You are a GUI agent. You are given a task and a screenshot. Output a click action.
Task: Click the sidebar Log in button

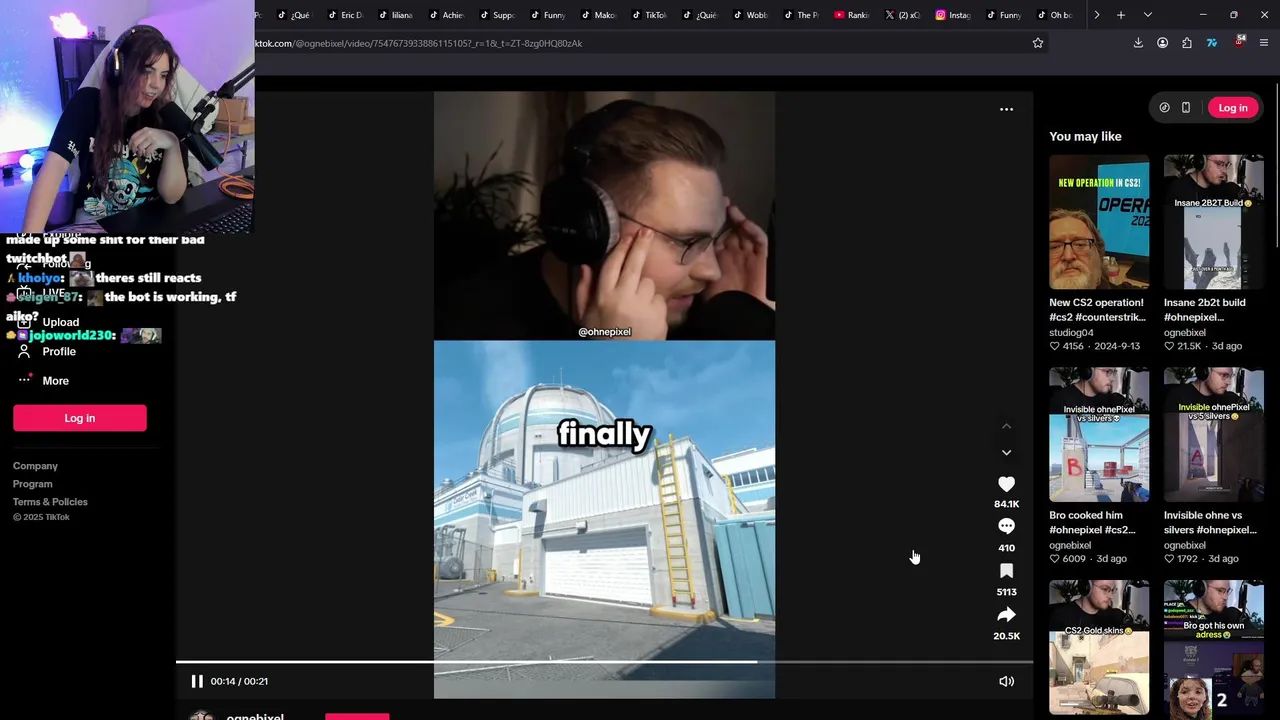[80, 418]
